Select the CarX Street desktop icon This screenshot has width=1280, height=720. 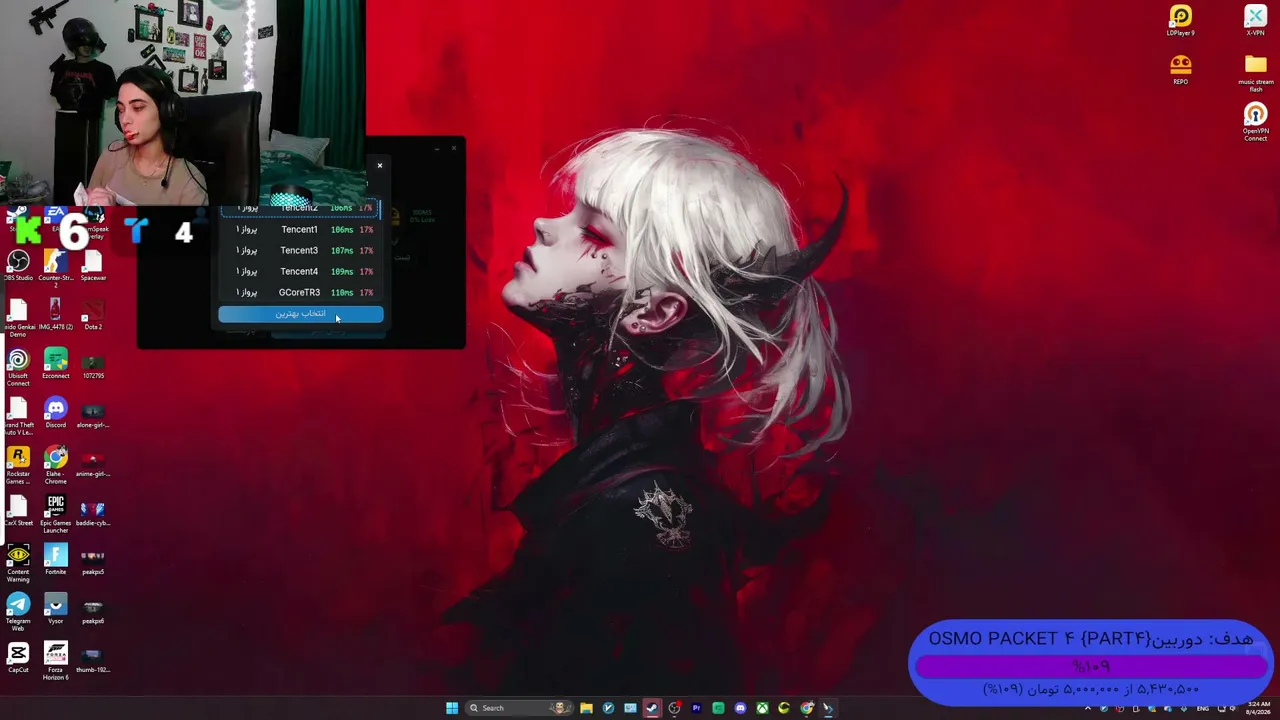pyautogui.click(x=18, y=510)
